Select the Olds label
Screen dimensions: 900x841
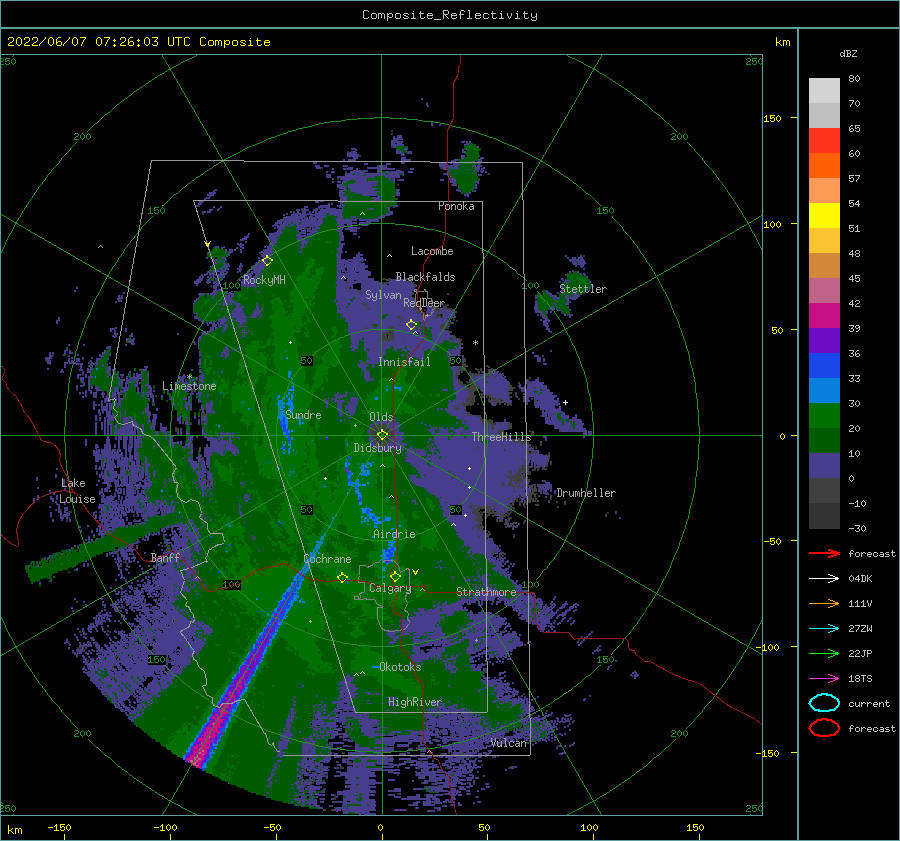(x=381, y=417)
